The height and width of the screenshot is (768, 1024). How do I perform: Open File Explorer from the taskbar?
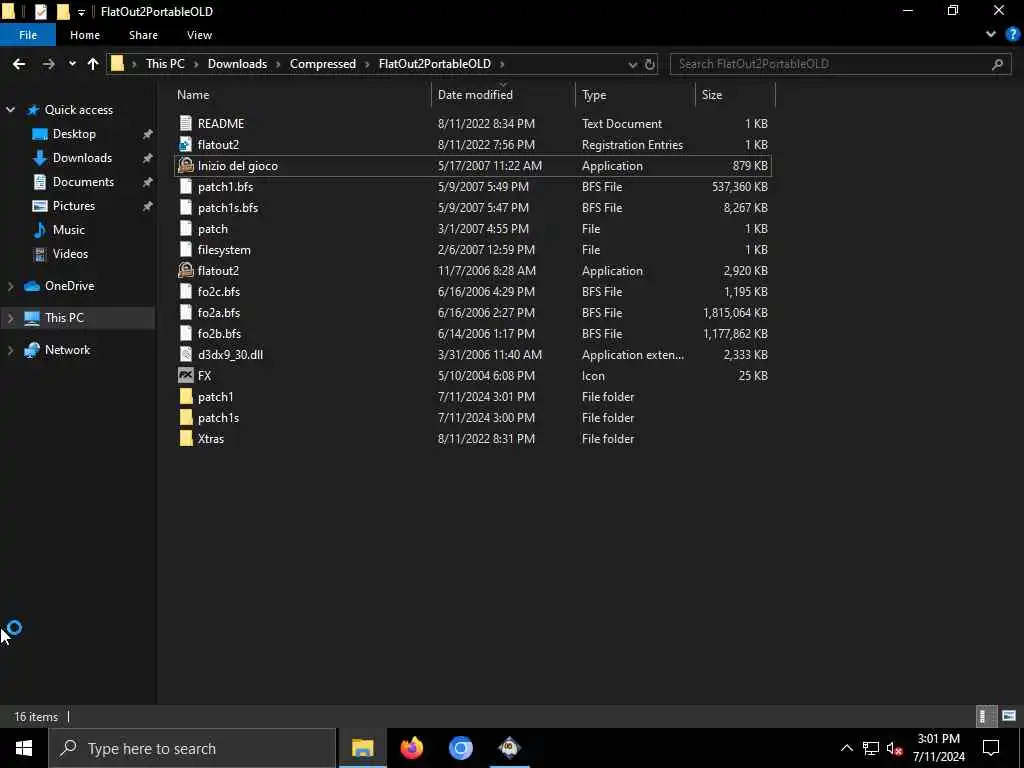click(x=362, y=748)
